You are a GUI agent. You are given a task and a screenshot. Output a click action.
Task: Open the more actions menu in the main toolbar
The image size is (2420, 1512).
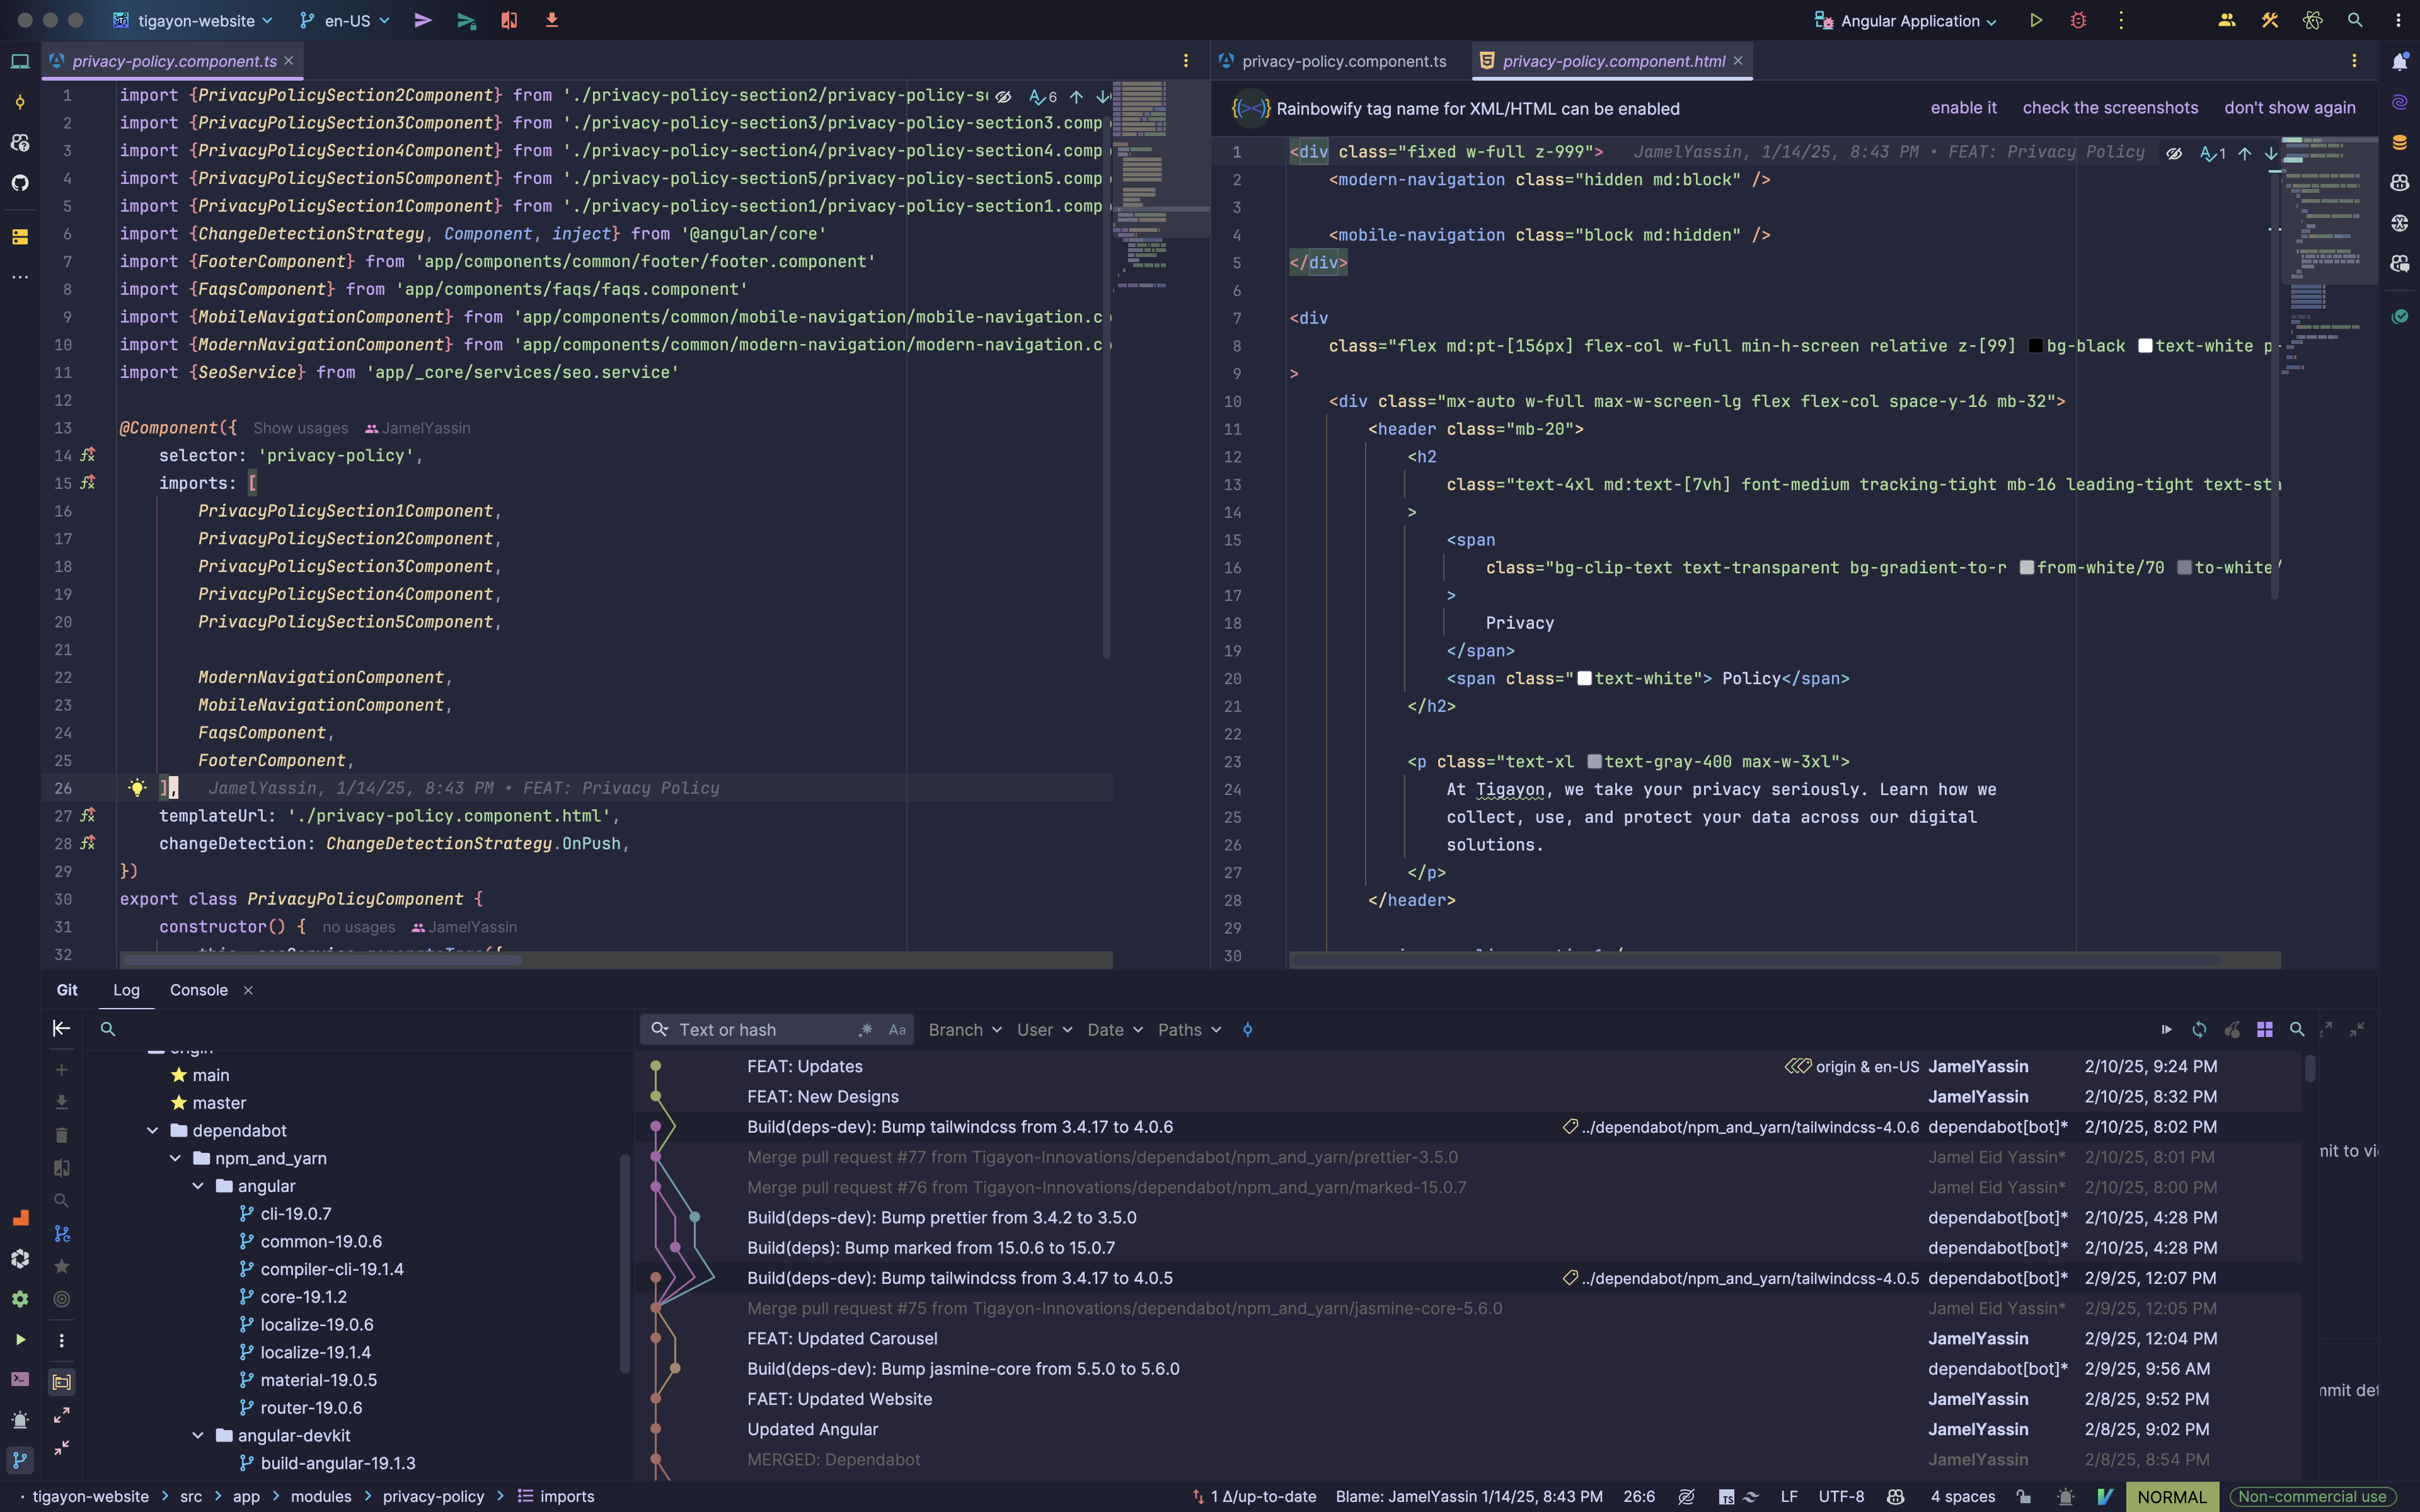2121,20
